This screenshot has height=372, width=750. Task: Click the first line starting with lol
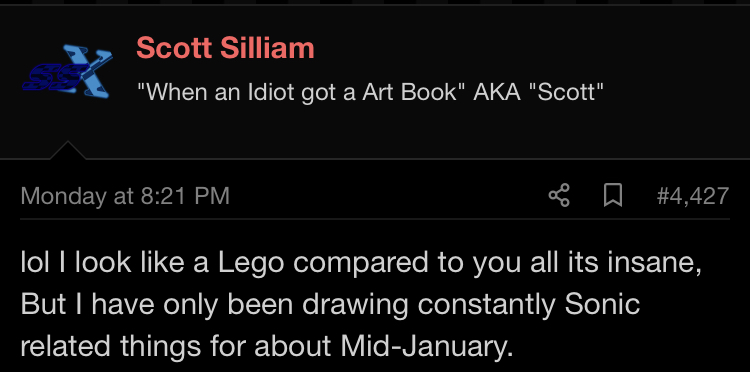361,264
